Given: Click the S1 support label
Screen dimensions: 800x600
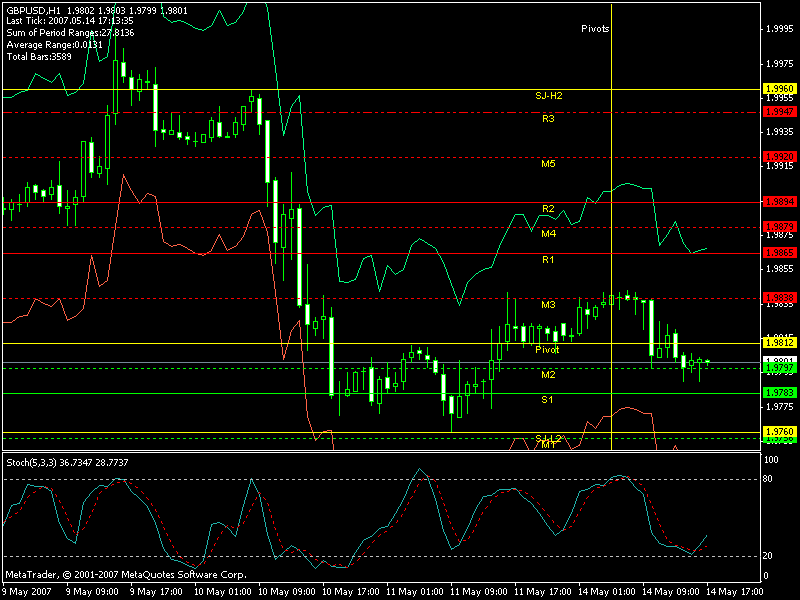Looking at the screenshot, I should pyautogui.click(x=548, y=400).
